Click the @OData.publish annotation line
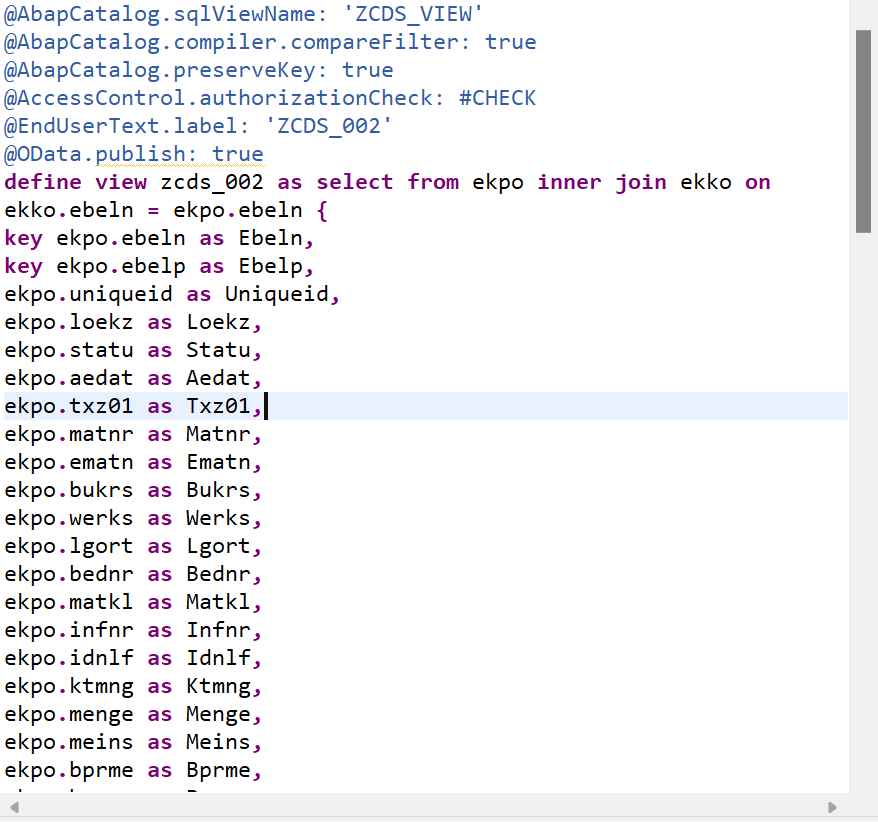This screenshot has height=822, width=878. [x=120, y=154]
